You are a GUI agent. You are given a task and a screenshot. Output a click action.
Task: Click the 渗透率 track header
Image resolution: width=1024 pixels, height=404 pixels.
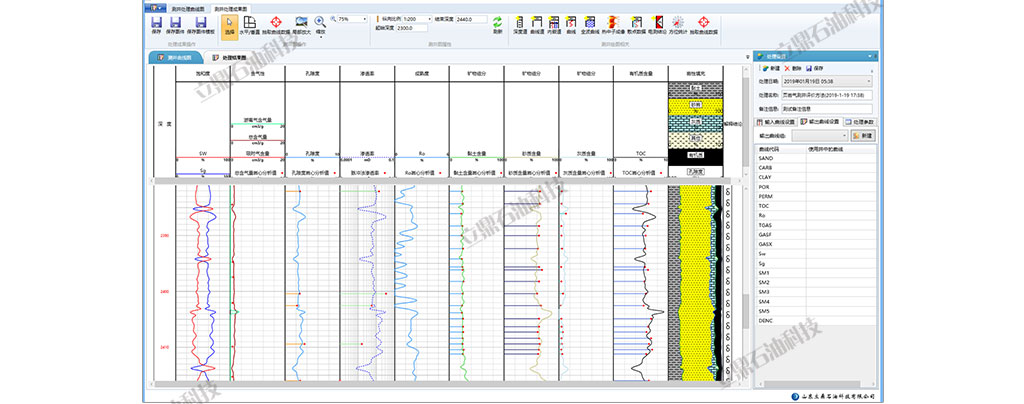click(x=367, y=74)
